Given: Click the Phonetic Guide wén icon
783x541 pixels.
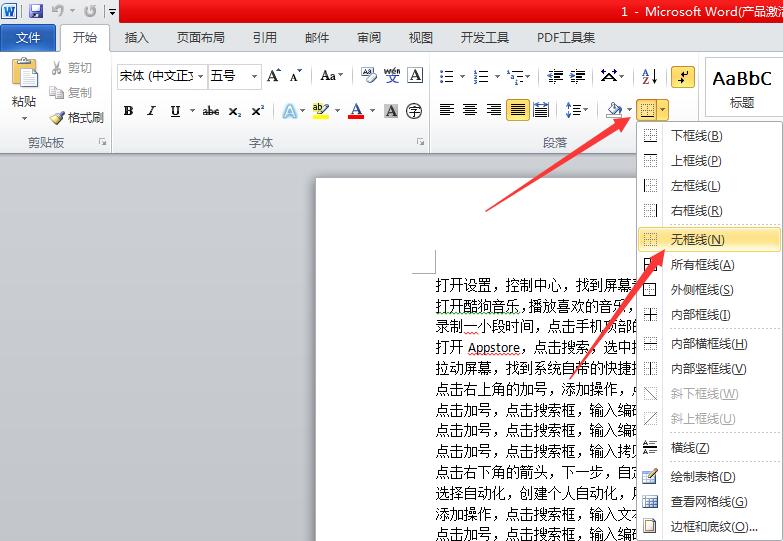Looking at the screenshot, I should coord(392,76).
